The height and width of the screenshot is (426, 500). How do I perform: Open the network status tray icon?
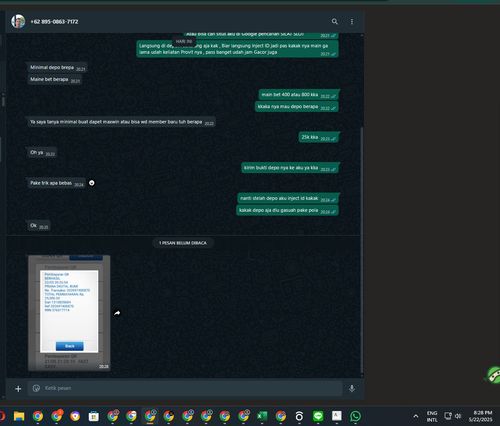[x=448, y=416]
